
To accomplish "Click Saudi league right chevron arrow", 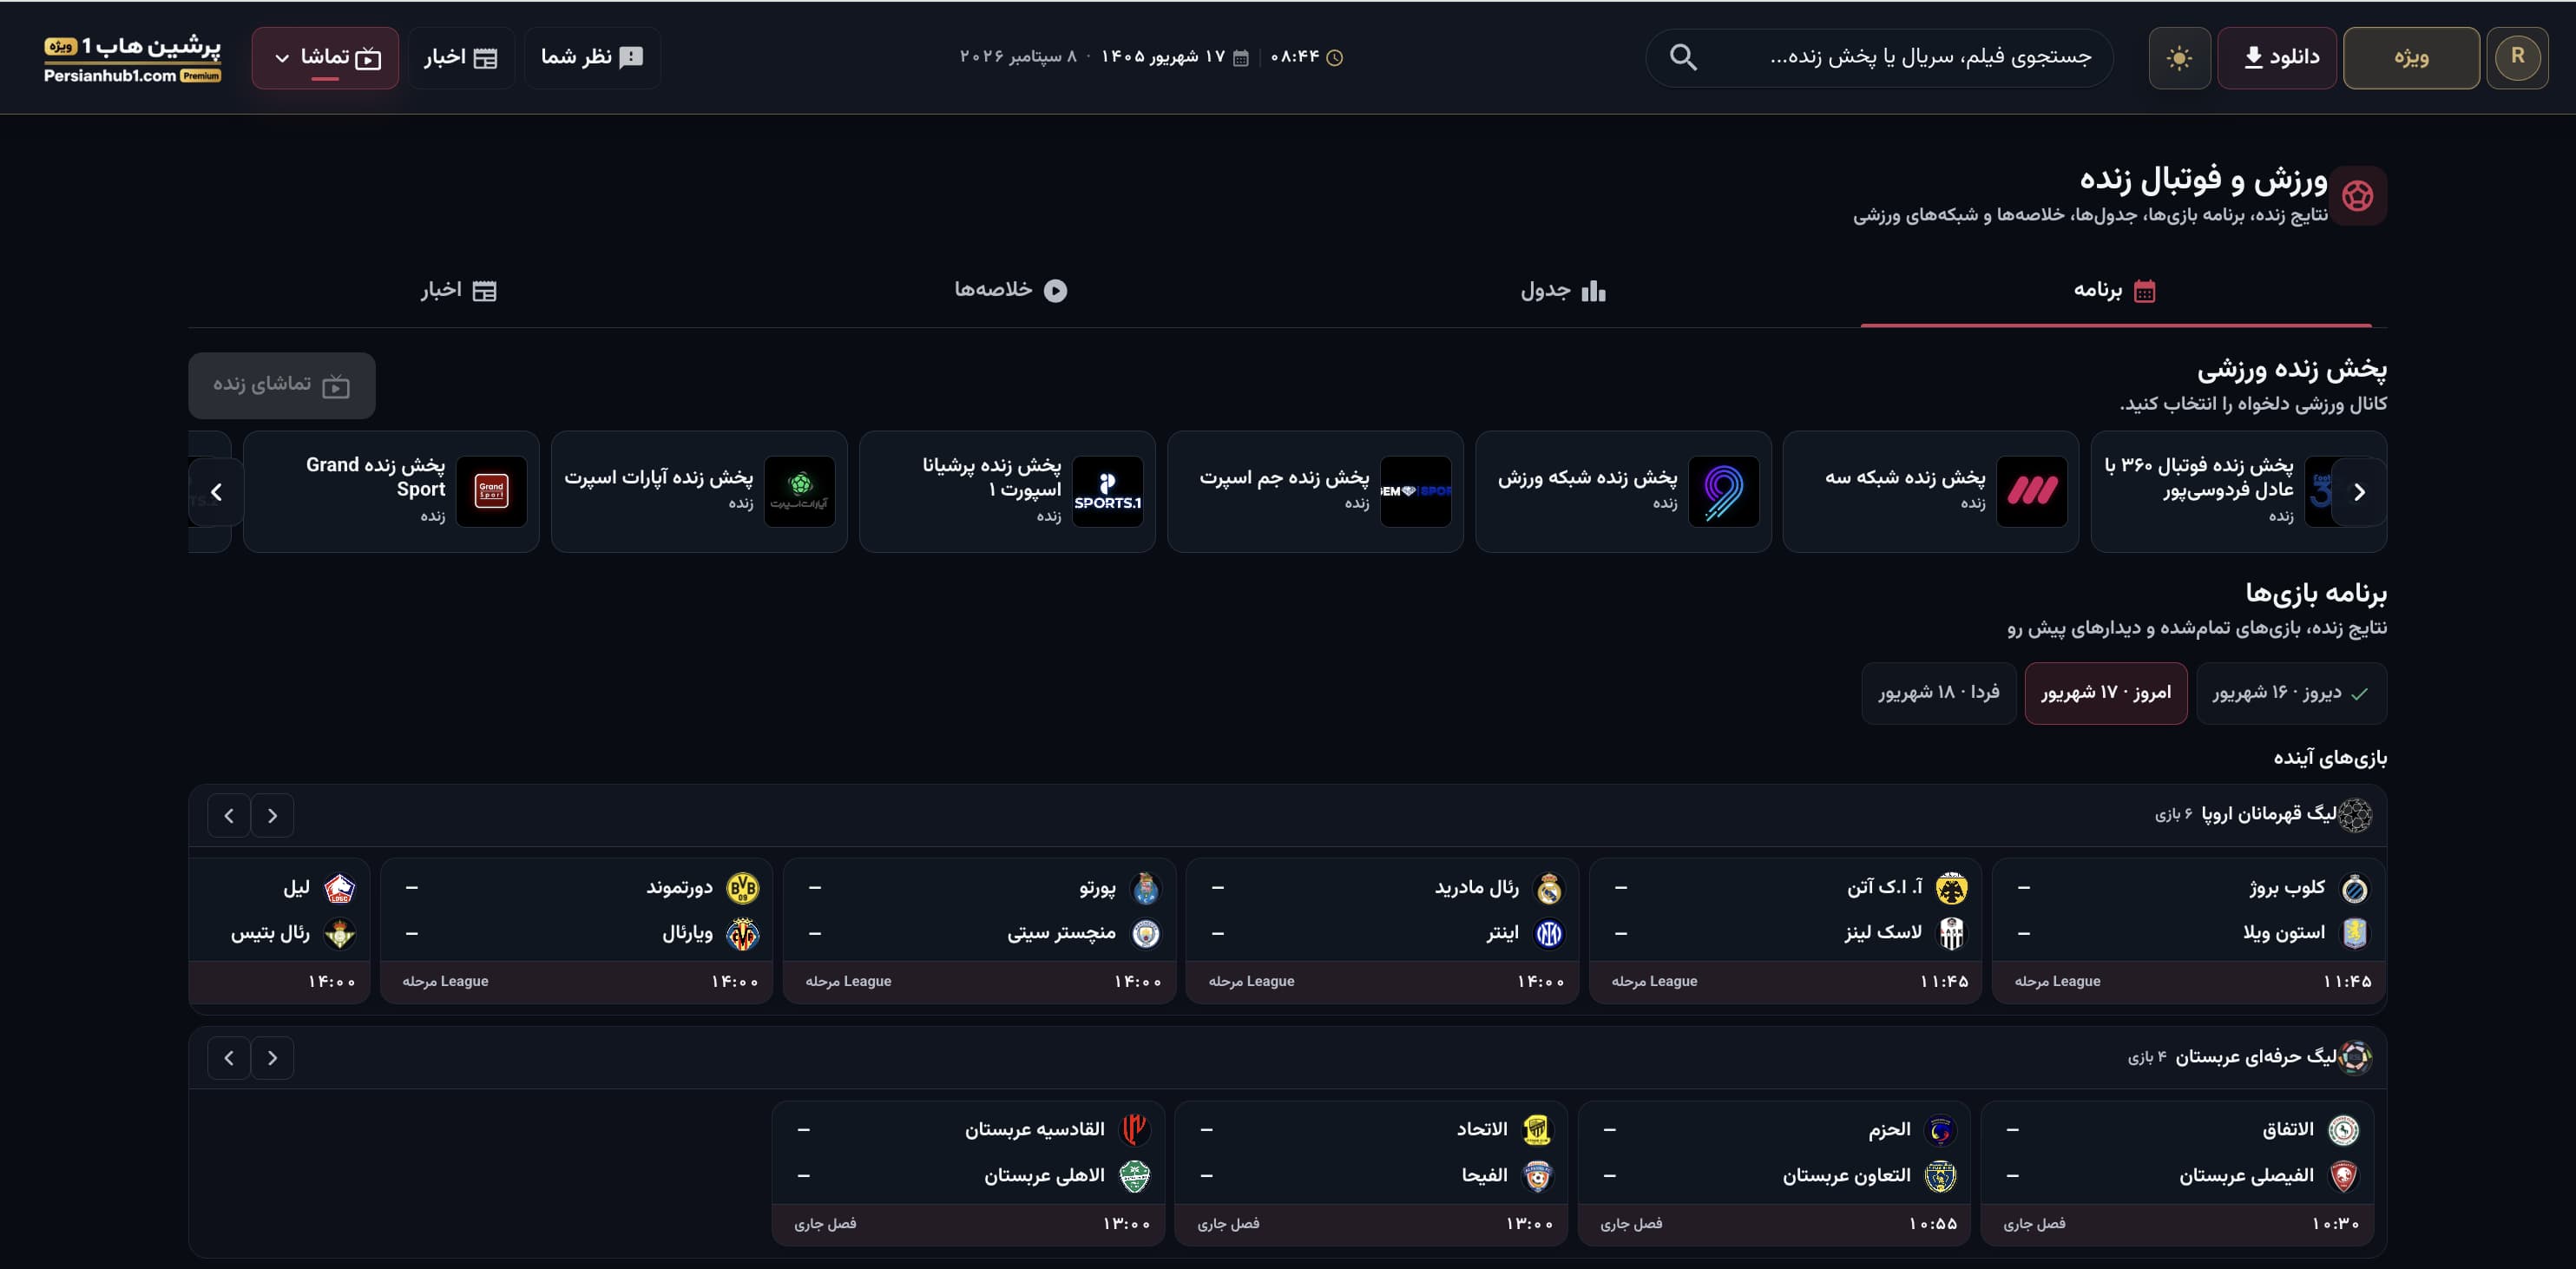I will (x=272, y=1058).
